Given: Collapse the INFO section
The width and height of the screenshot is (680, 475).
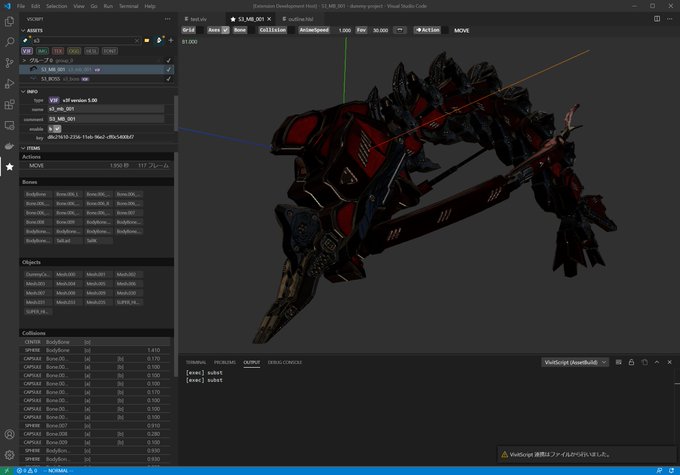Looking at the screenshot, I should coord(23,92).
